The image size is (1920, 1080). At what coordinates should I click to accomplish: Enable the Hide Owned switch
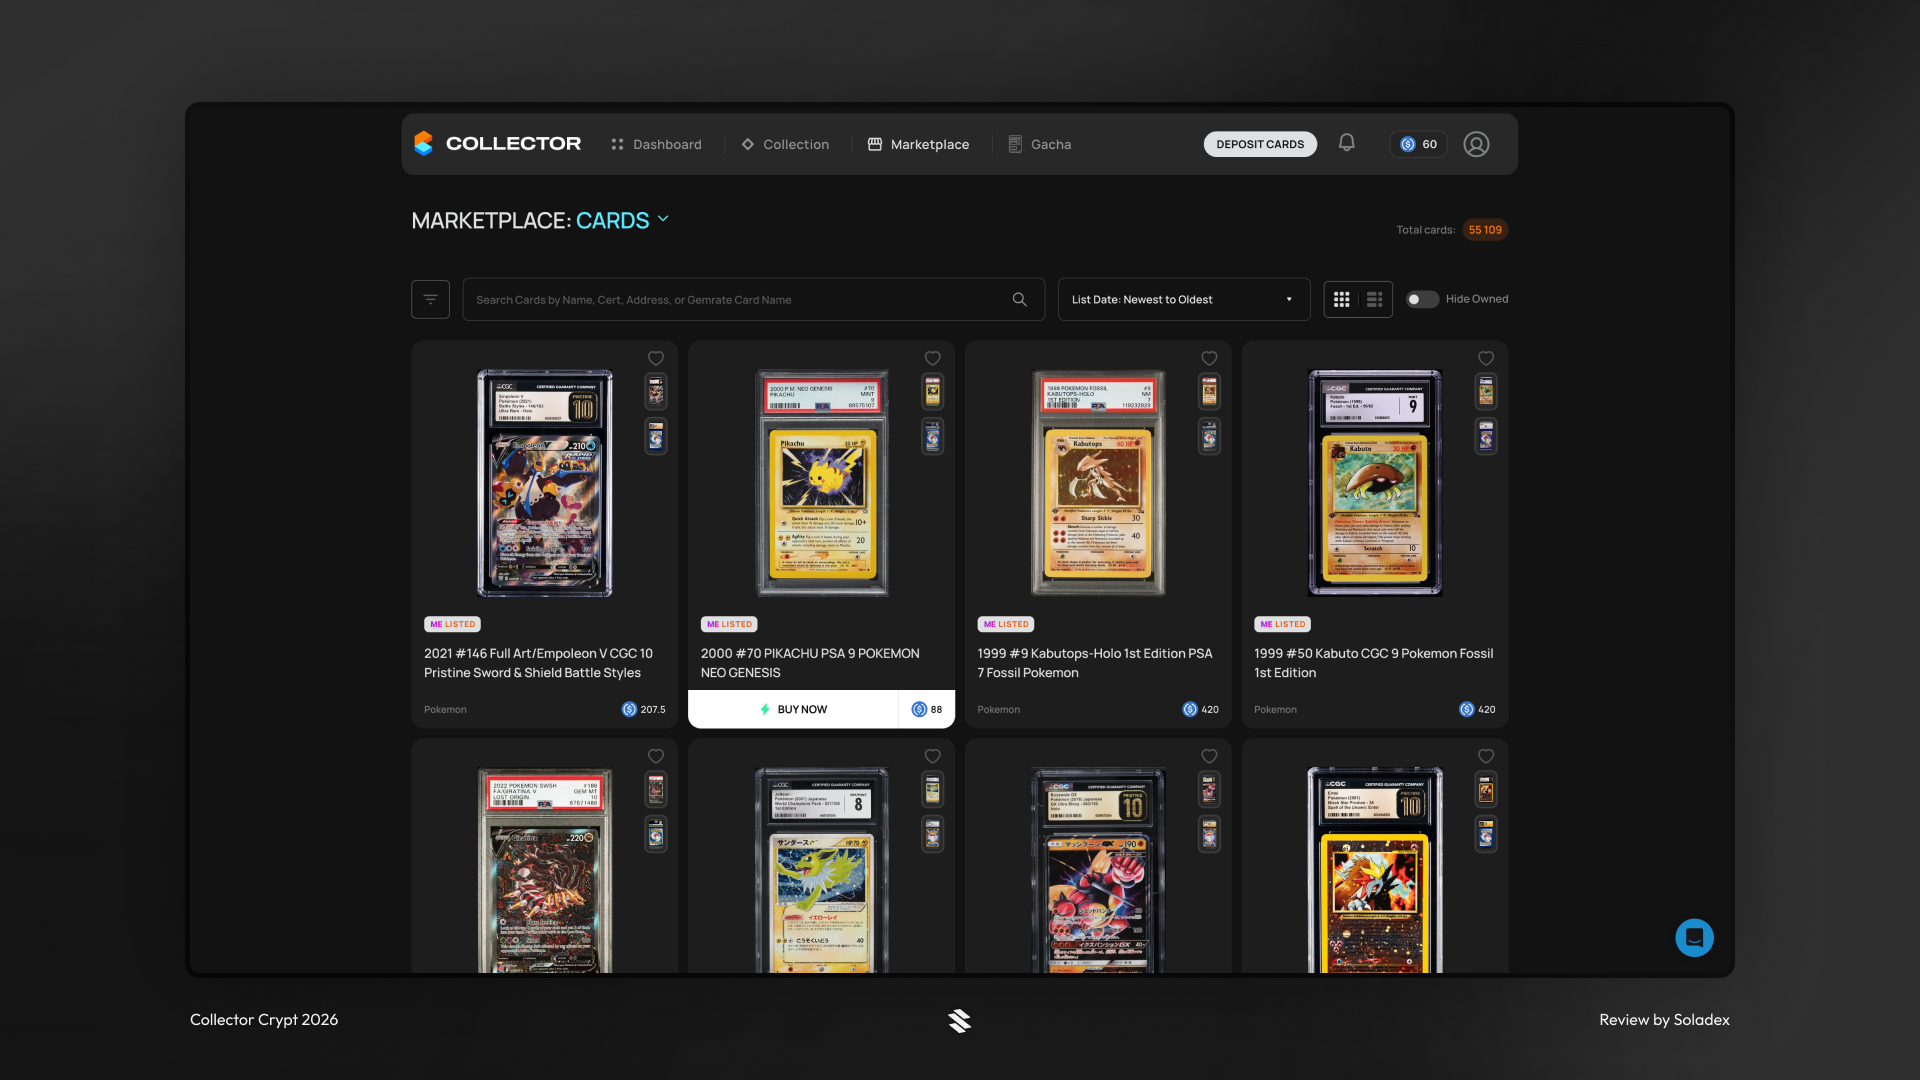1421,298
